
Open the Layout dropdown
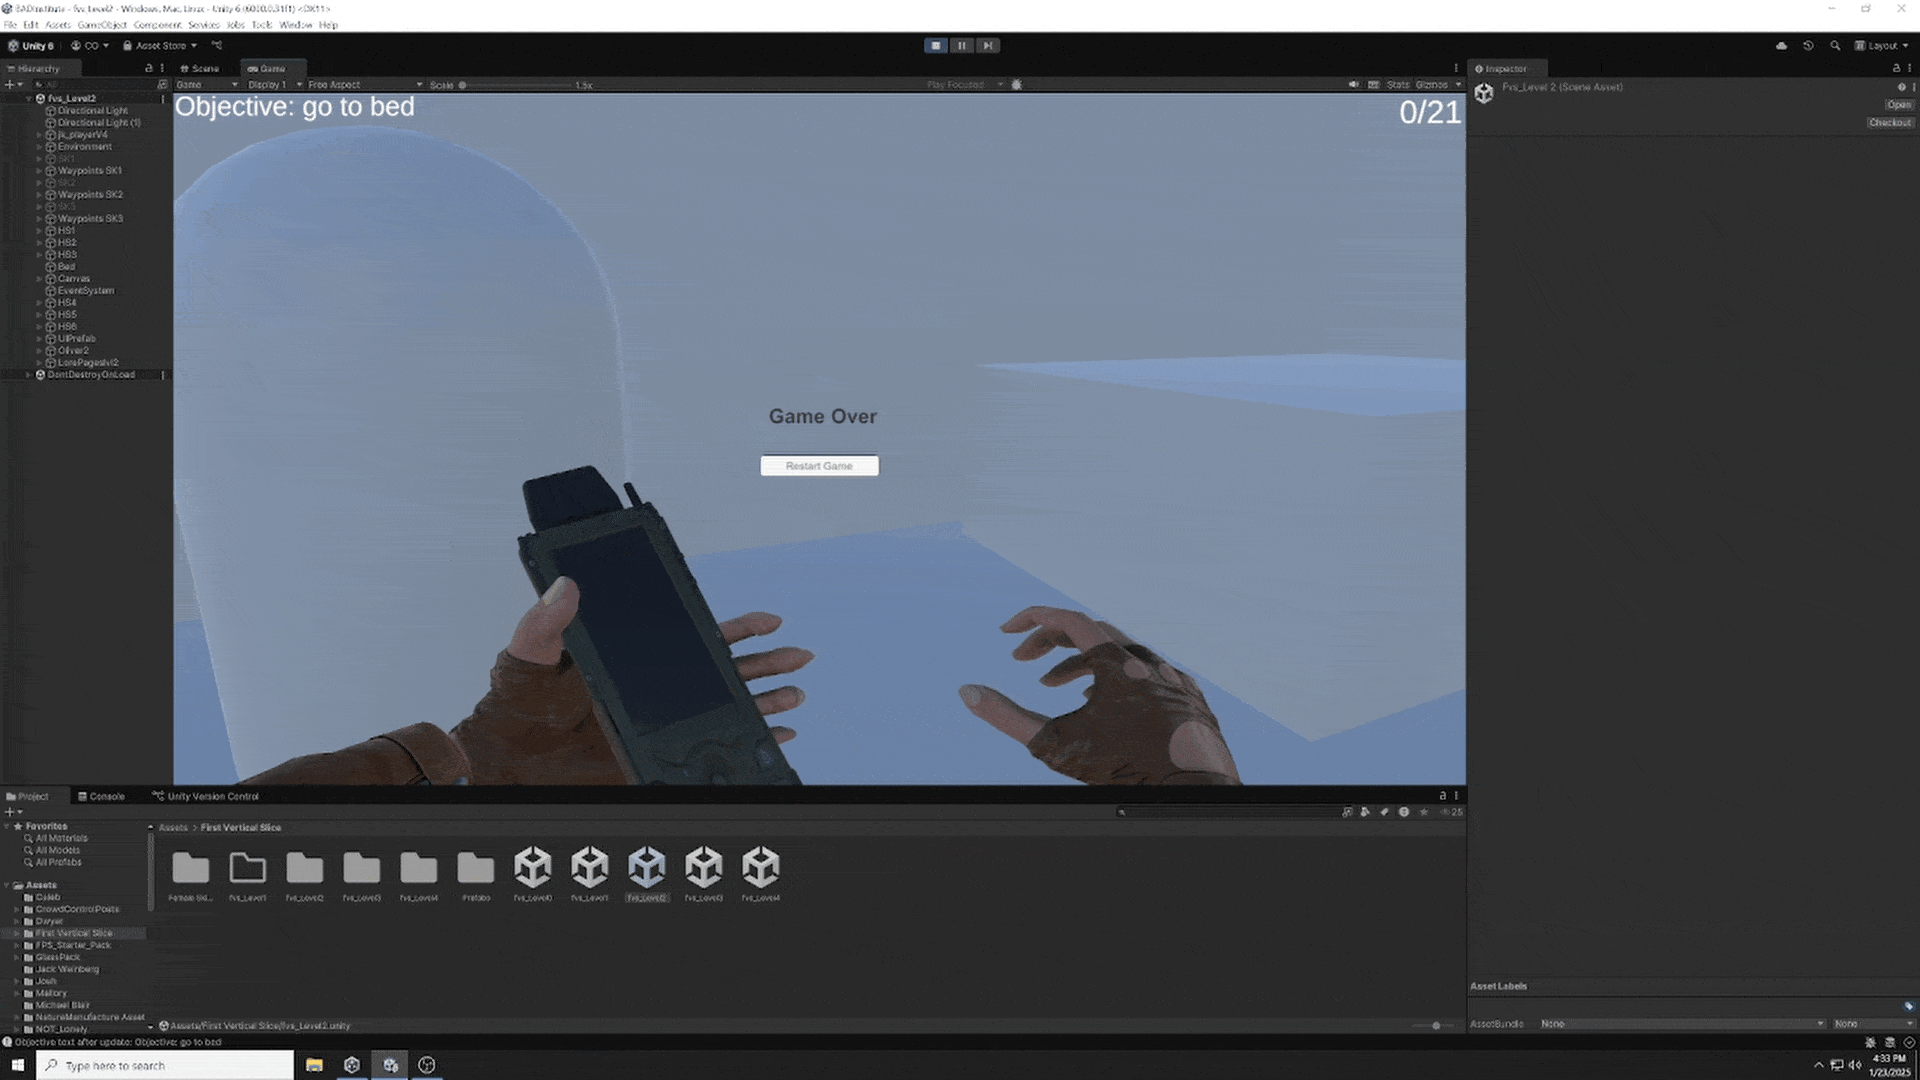click(x=1882, y=46)
